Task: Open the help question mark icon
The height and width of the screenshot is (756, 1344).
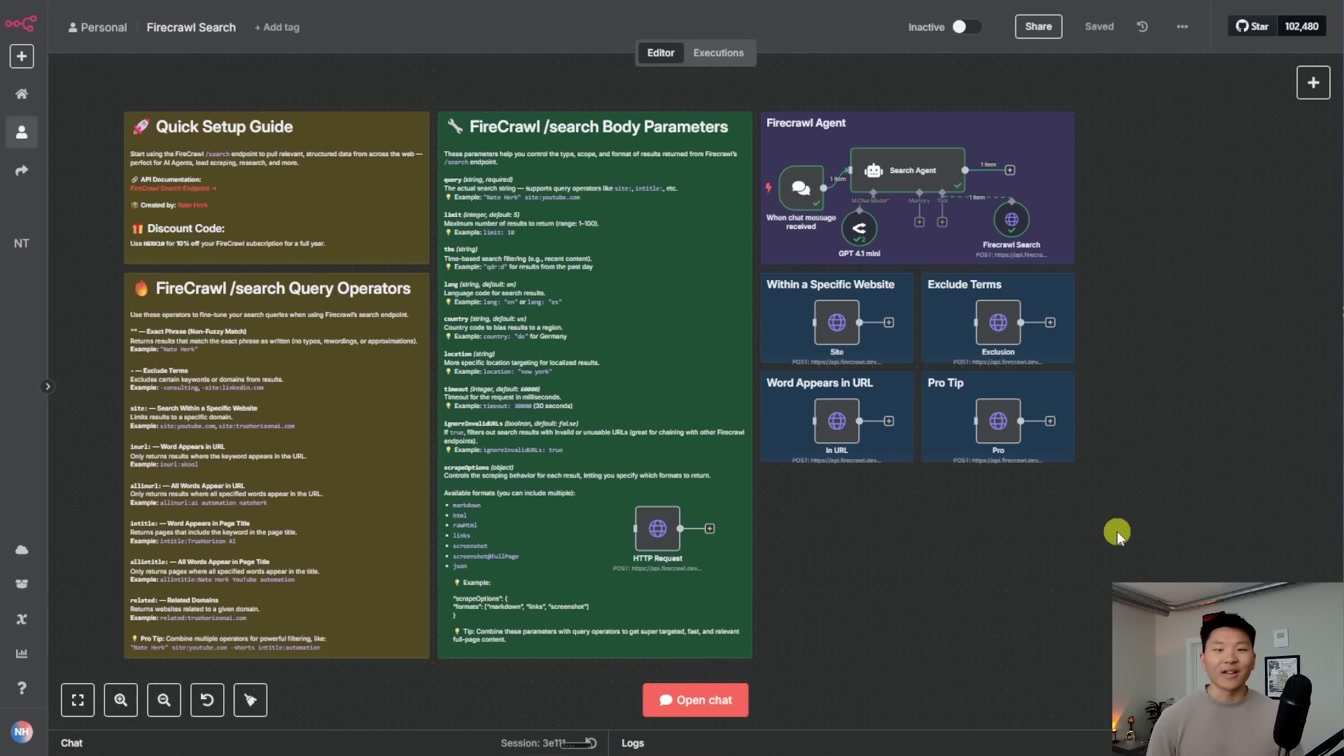Action: [21, 688]
